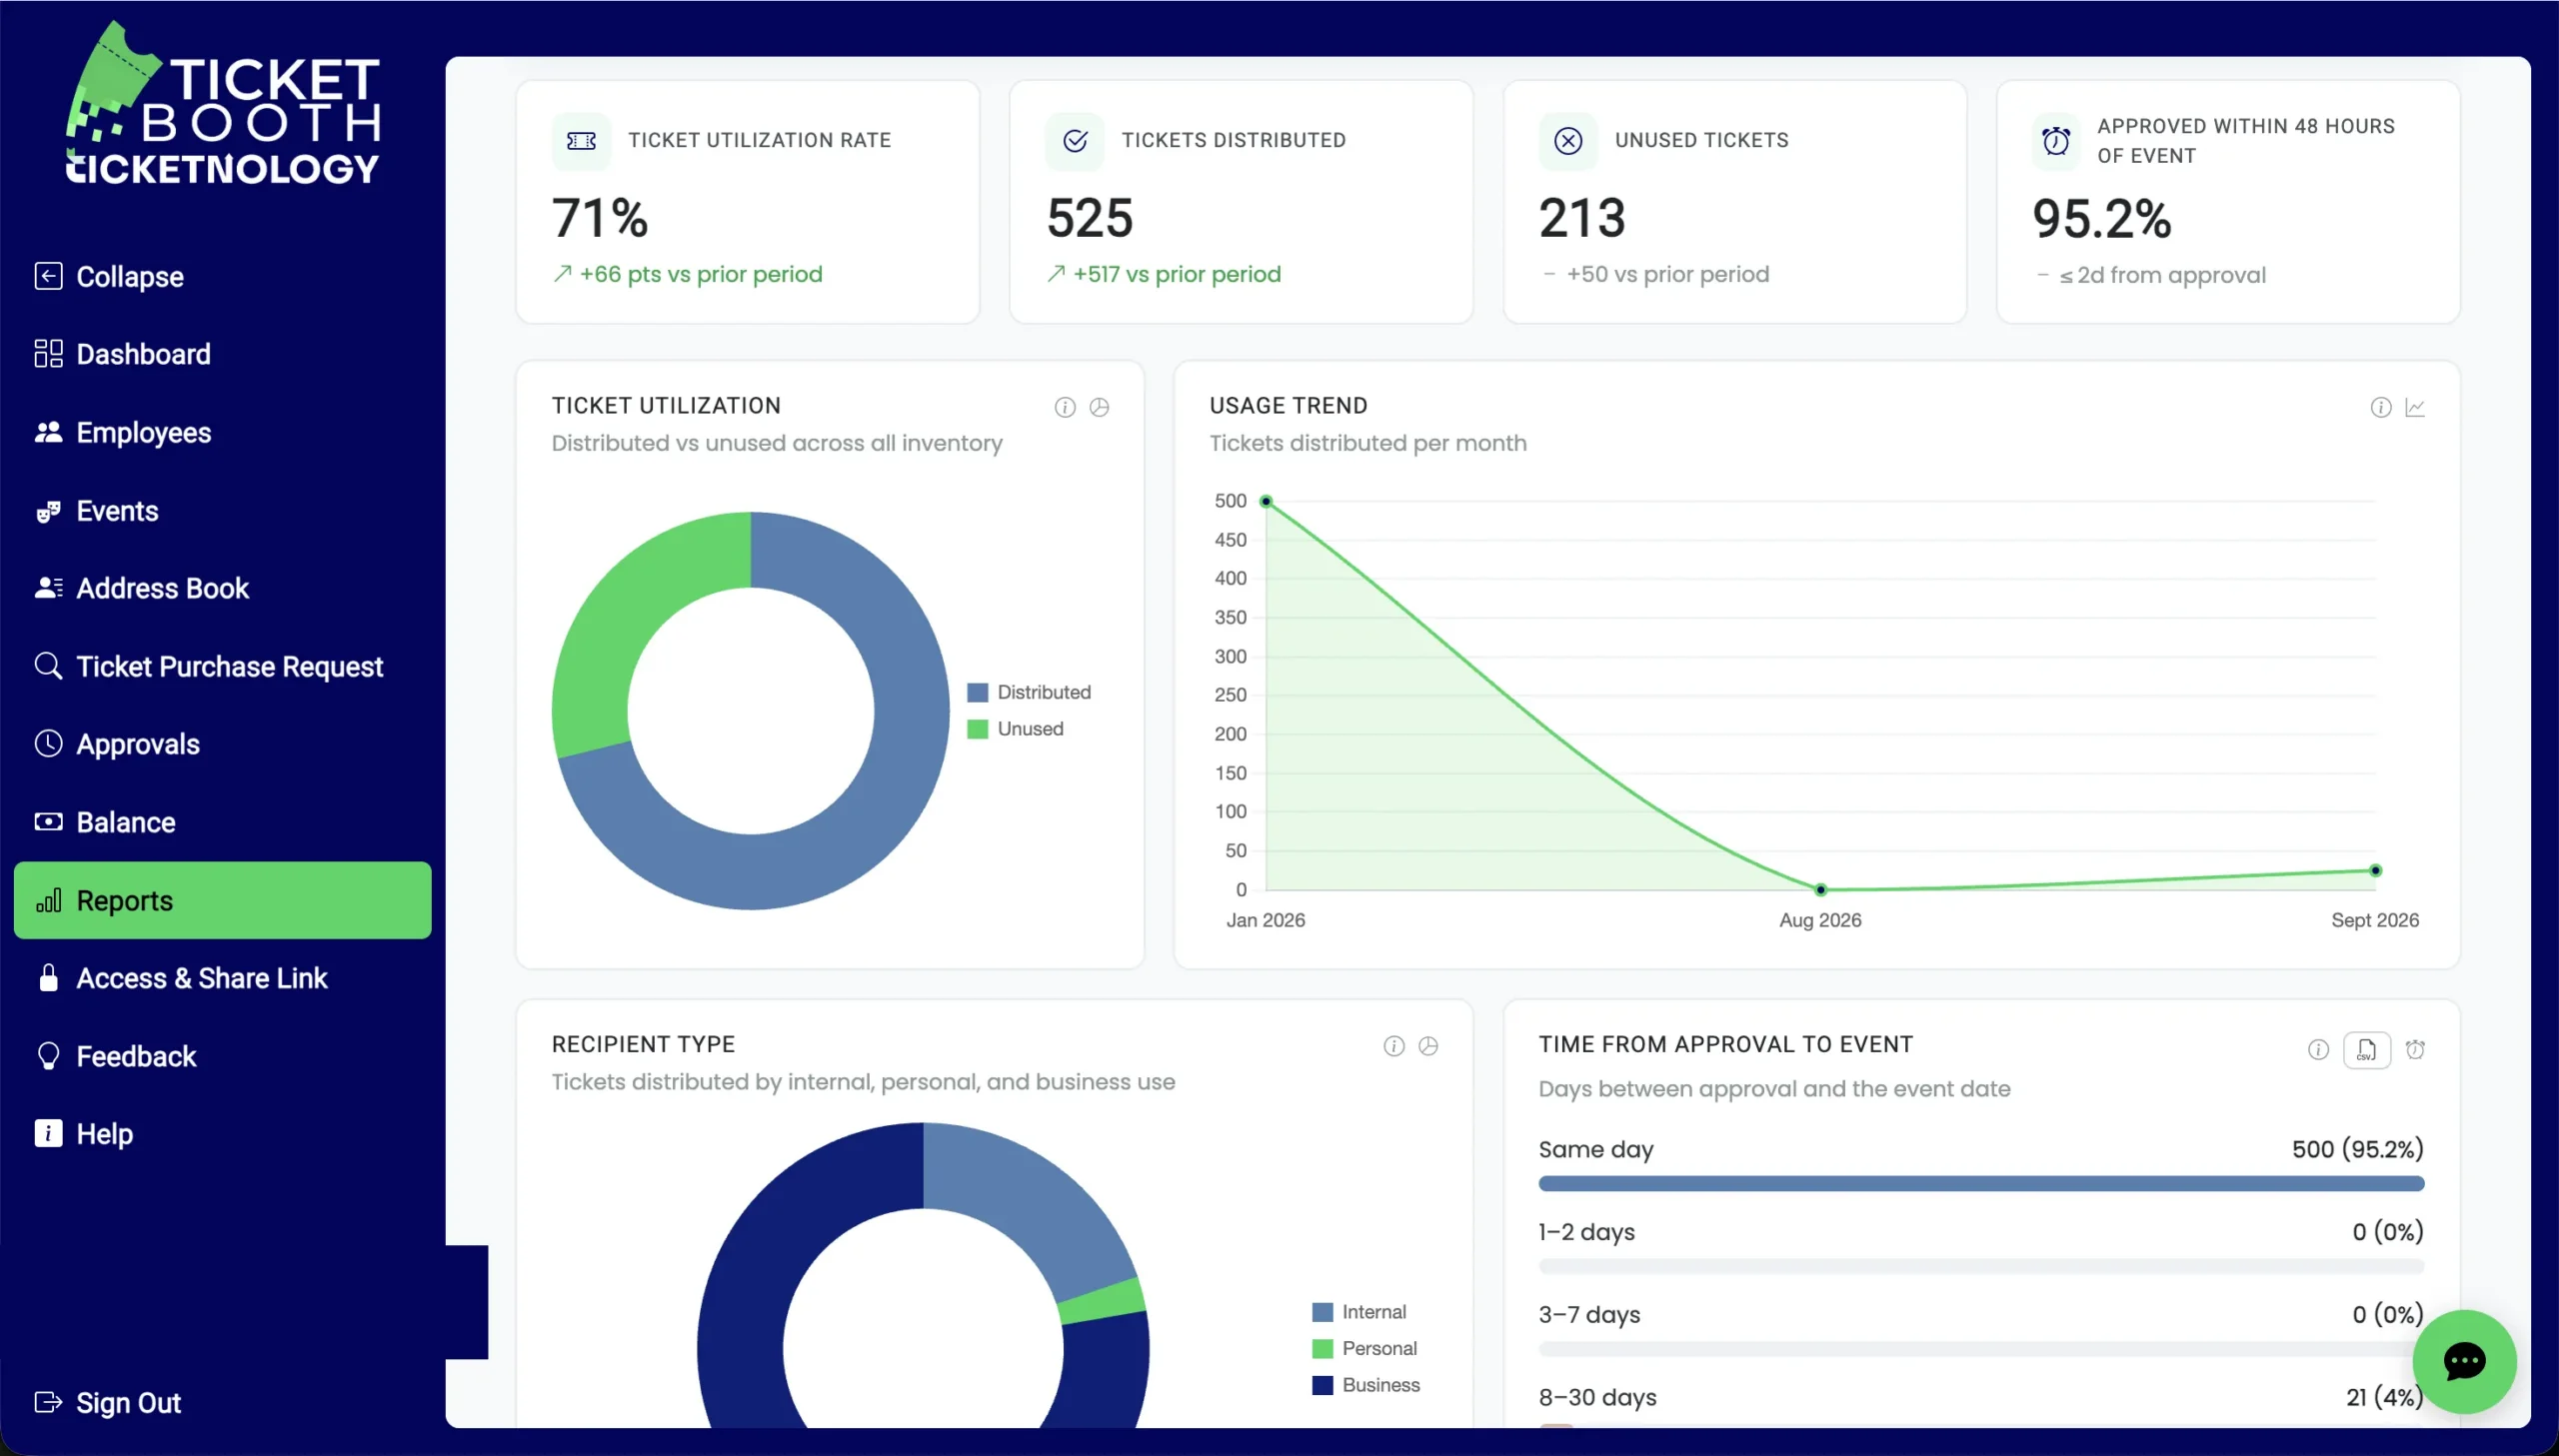Viewport: 2559px width, 1456px height.
Task: Open the Dashboard page
Action: [x=122, y=354]
